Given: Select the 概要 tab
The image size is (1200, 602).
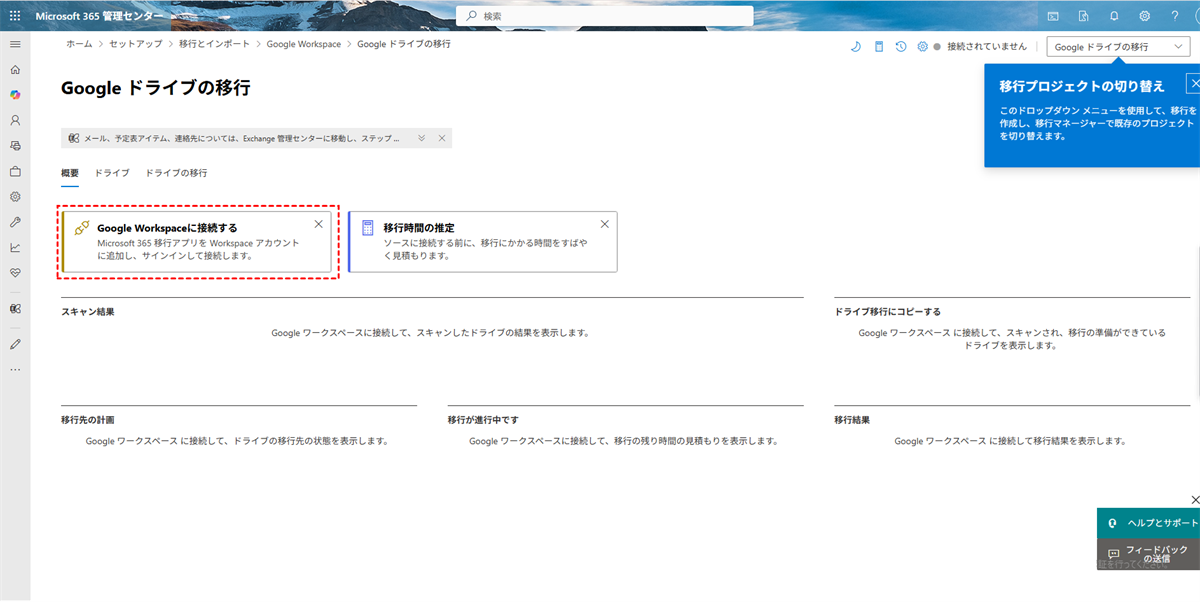Looking at the screenshot, I should [x=70, y=173].
